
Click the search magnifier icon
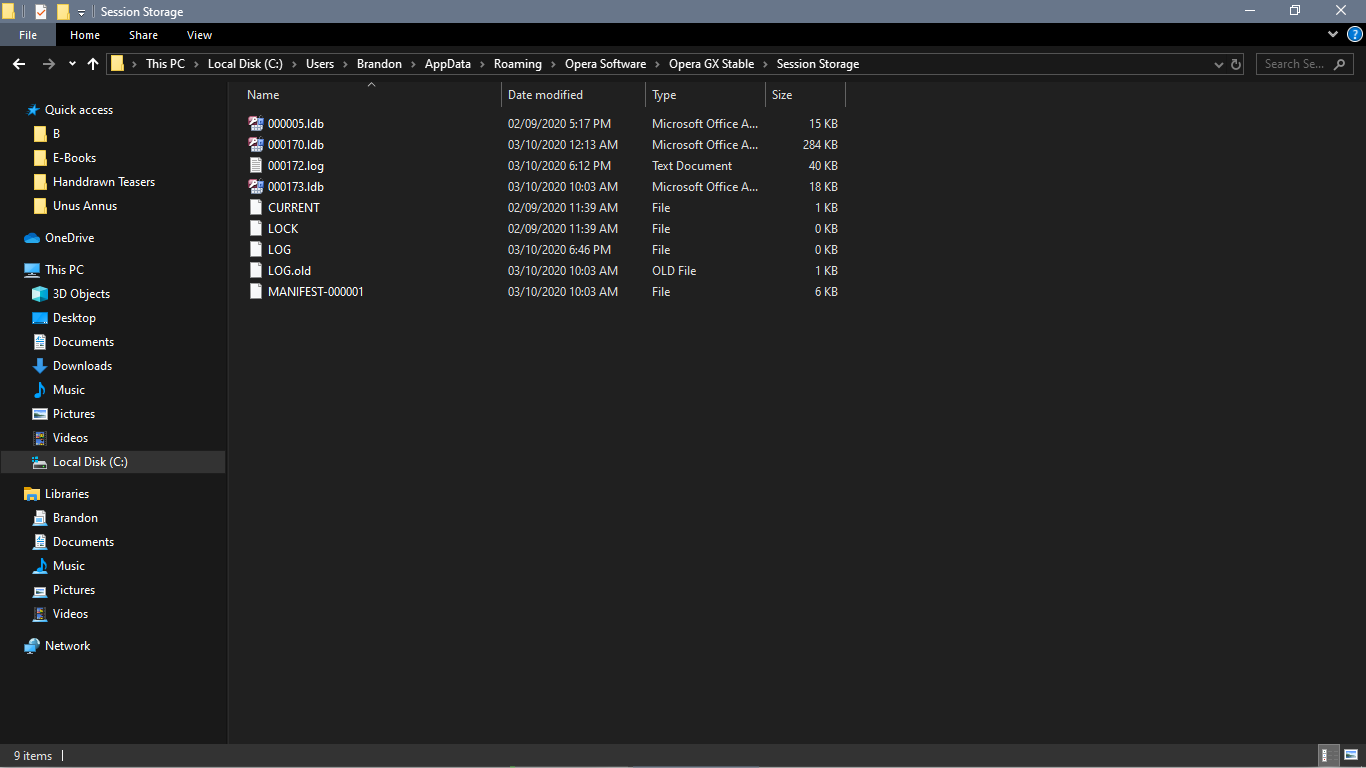[1340, 64]
